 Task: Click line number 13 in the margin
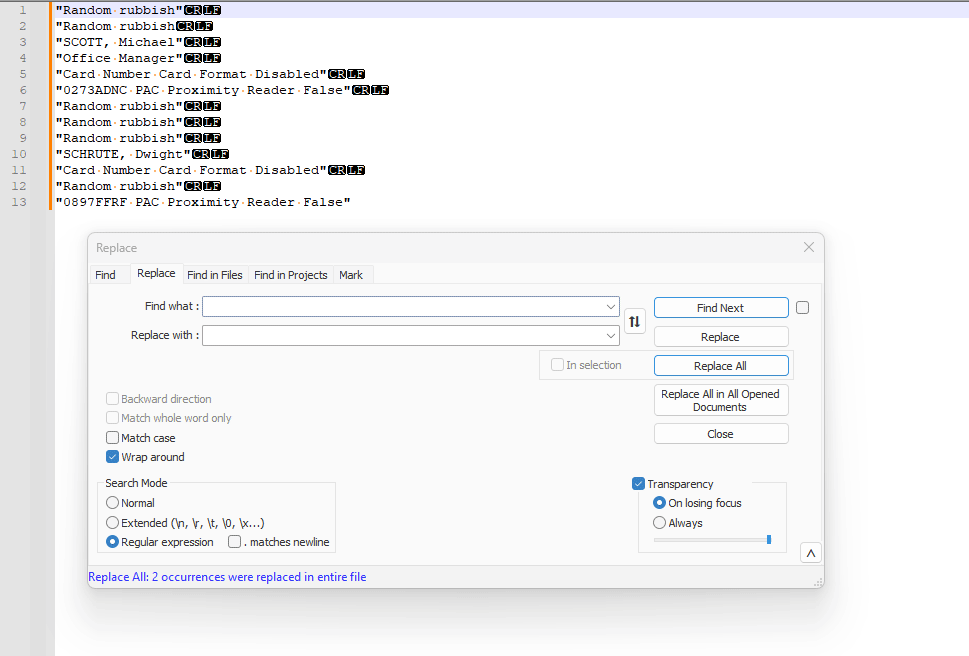(x=19, y=202)
